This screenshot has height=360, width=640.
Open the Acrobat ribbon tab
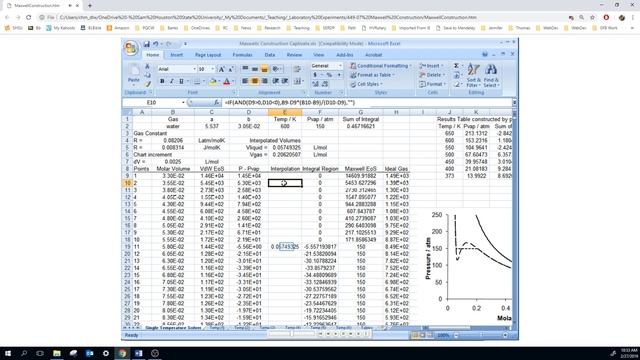point(373,55)
